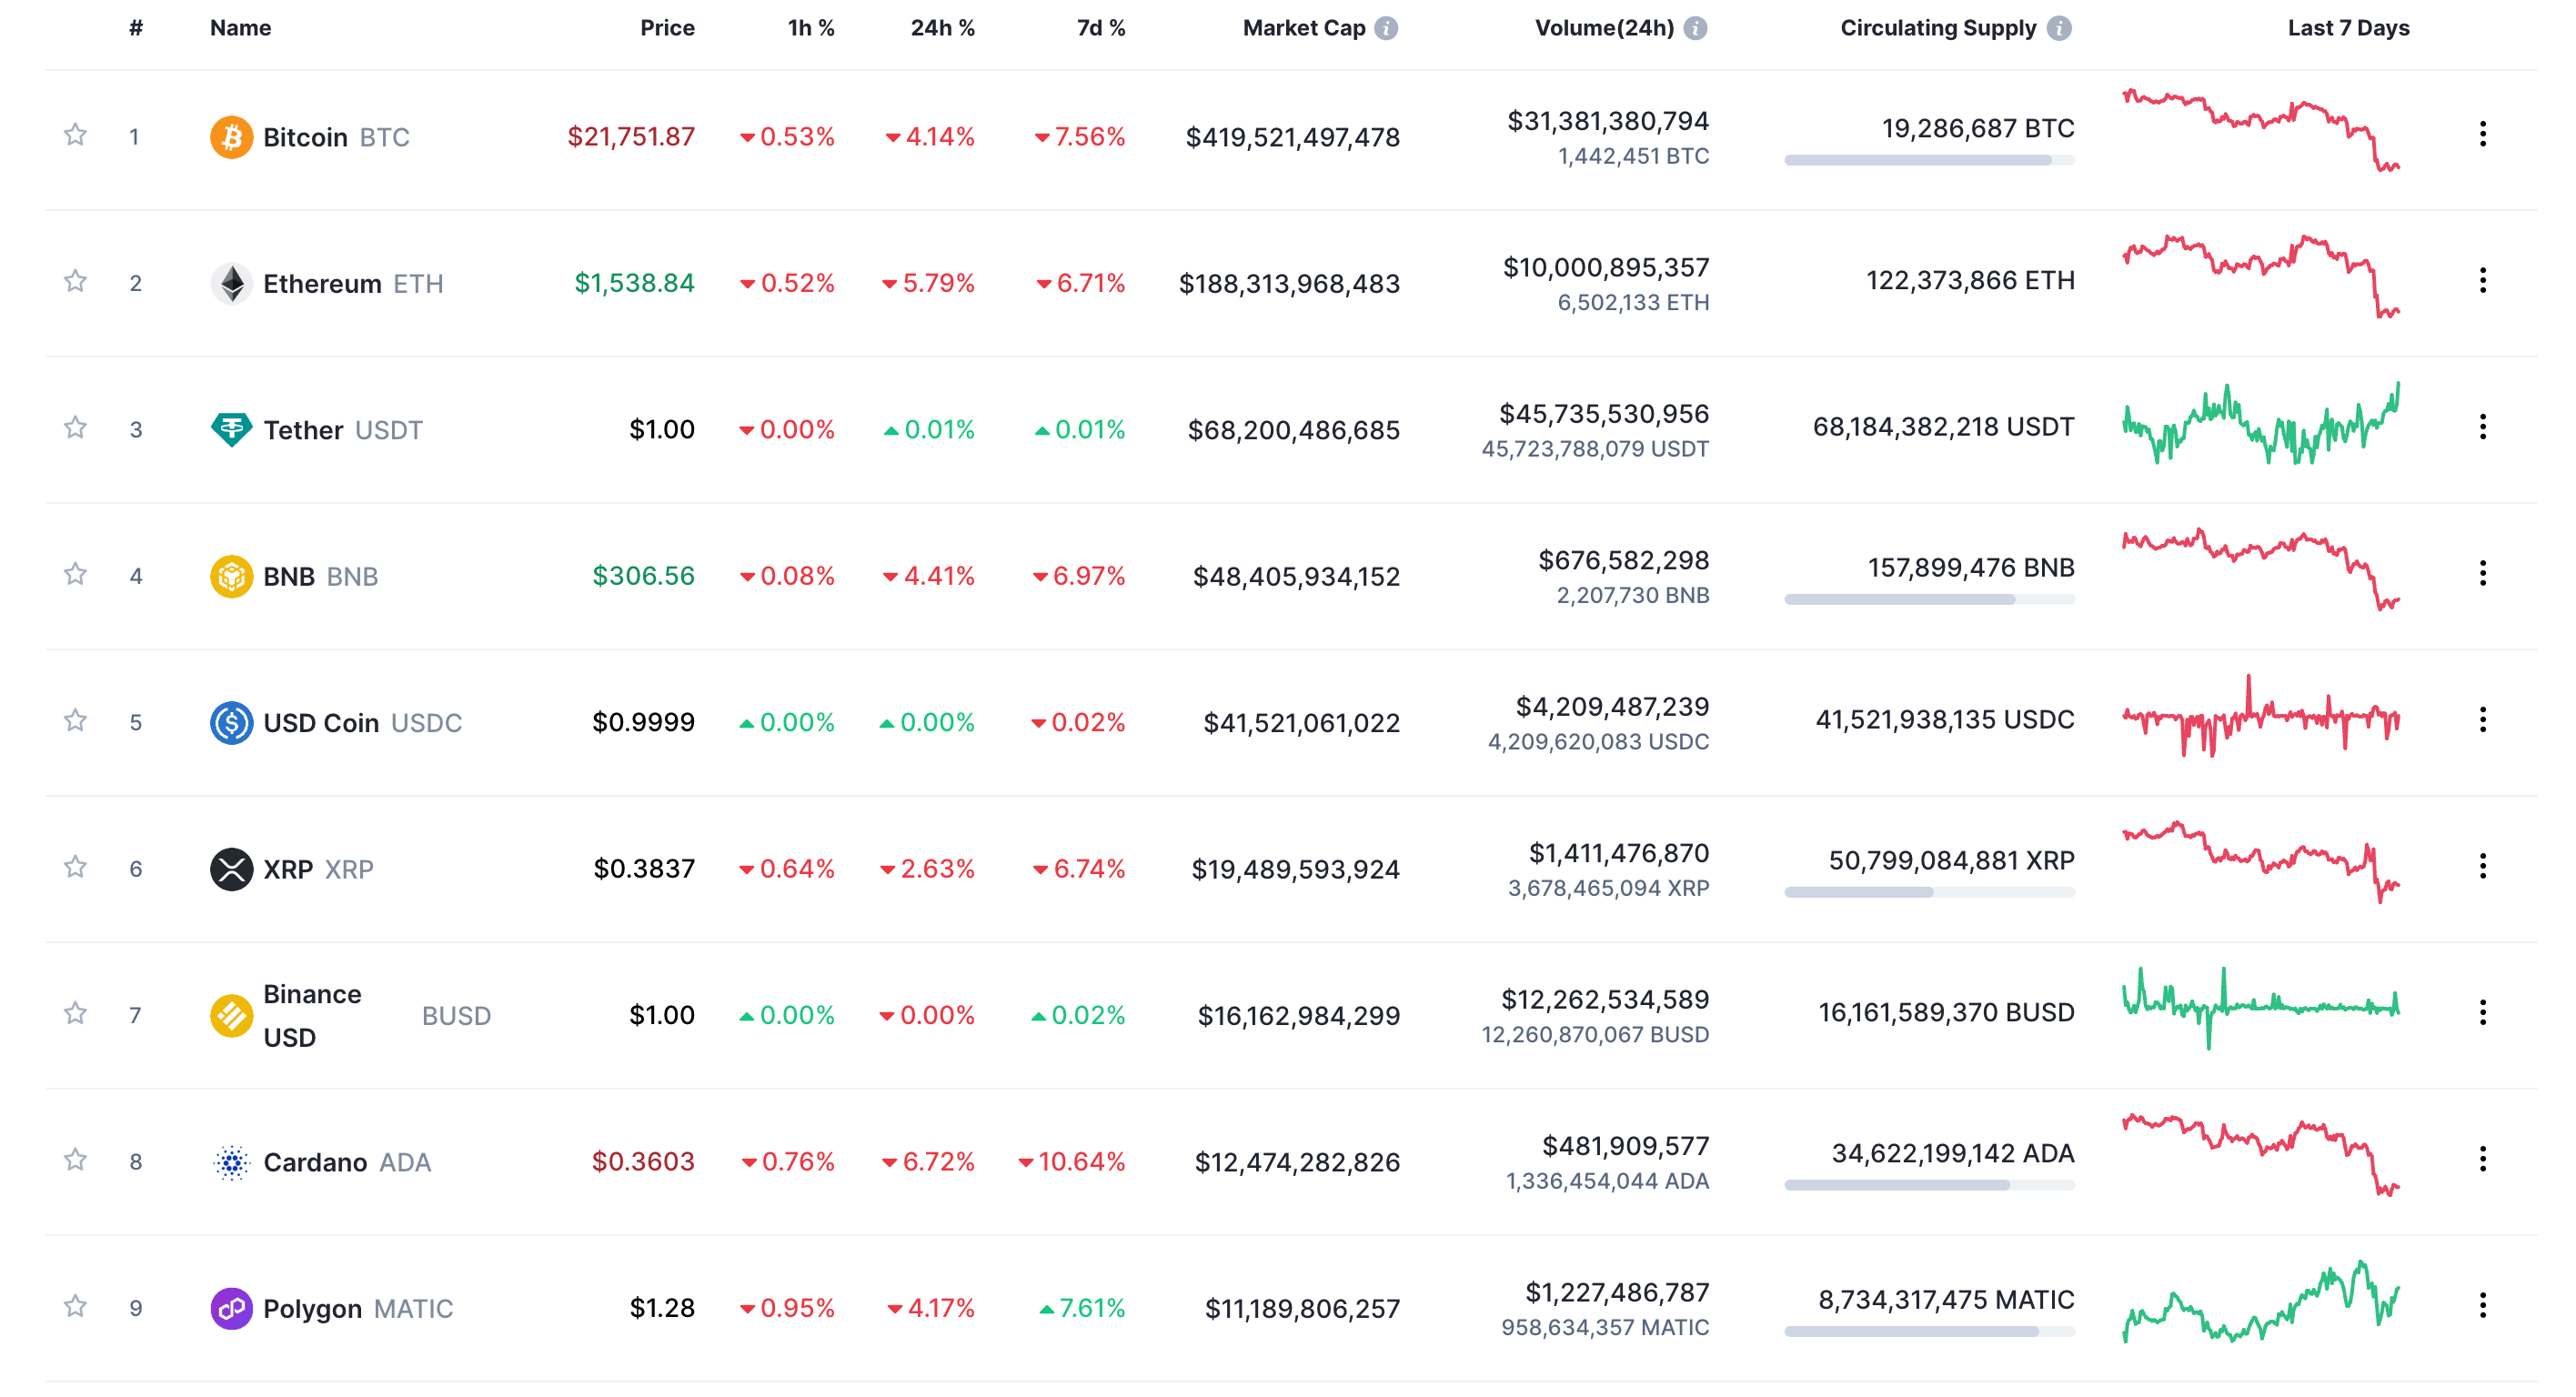2576x1397 pixels.
Task: Click the Cardano price $0.3603
Action: (643, 1161)
